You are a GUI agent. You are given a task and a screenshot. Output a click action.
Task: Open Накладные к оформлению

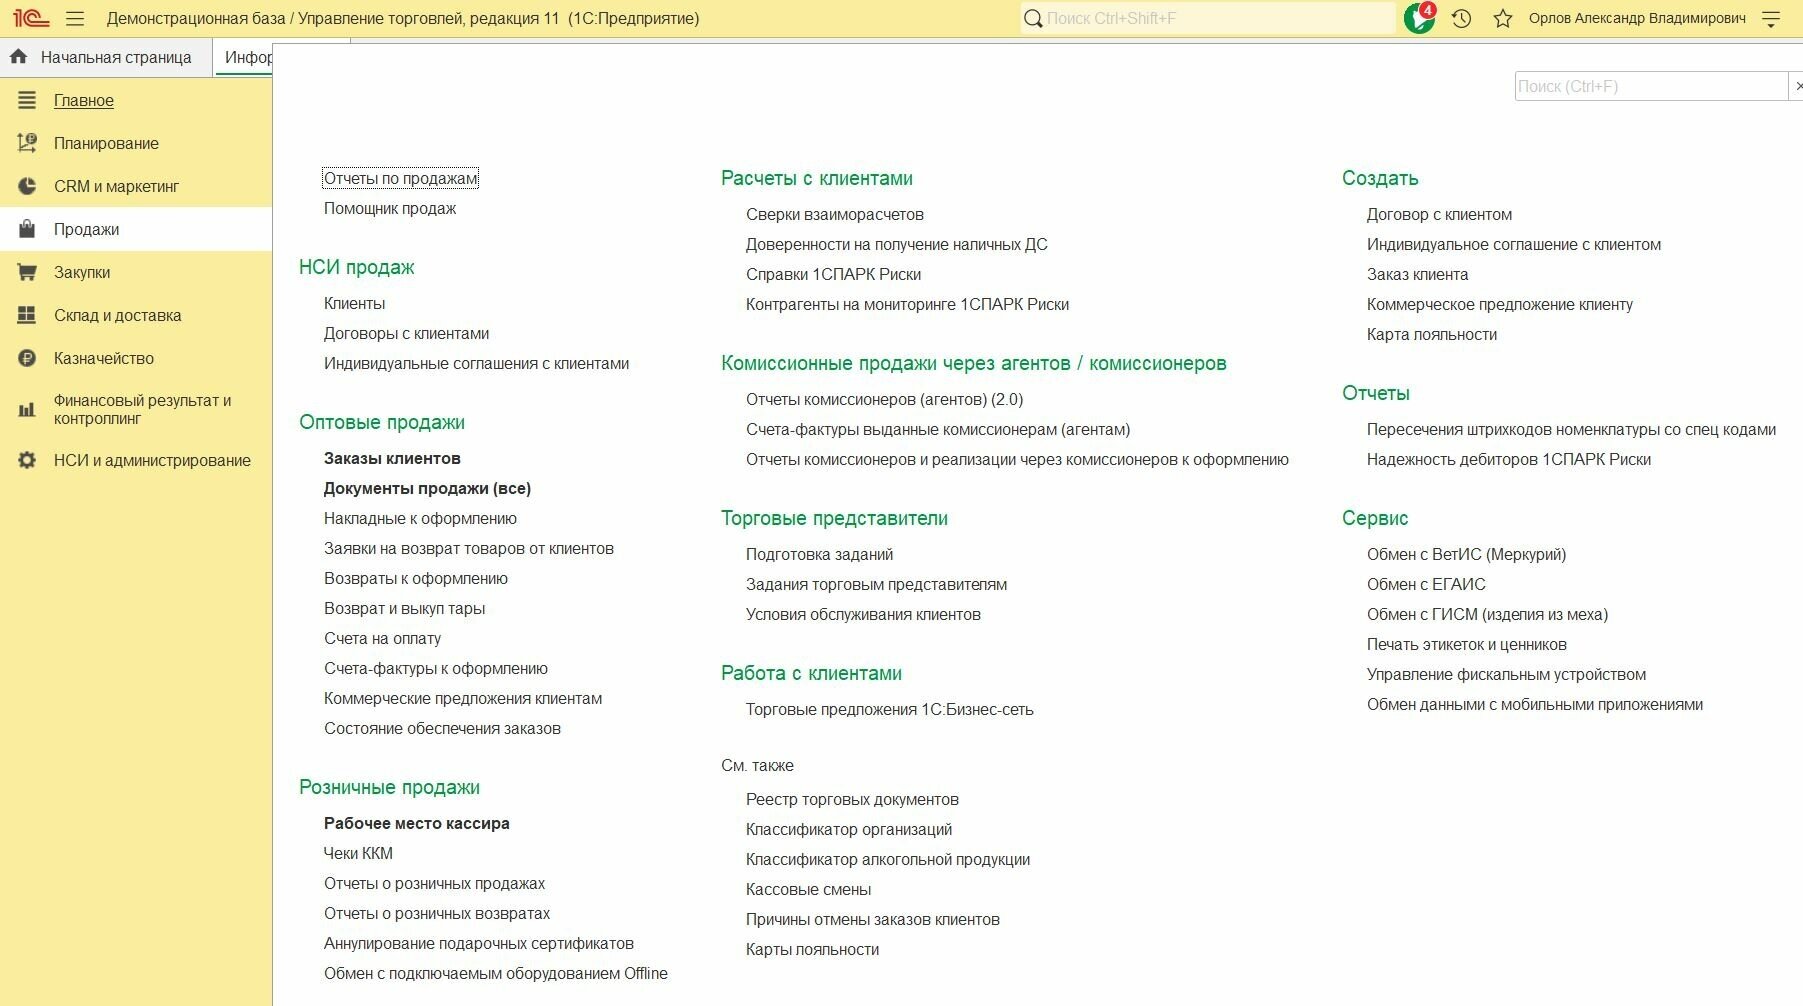pos(420,518)
